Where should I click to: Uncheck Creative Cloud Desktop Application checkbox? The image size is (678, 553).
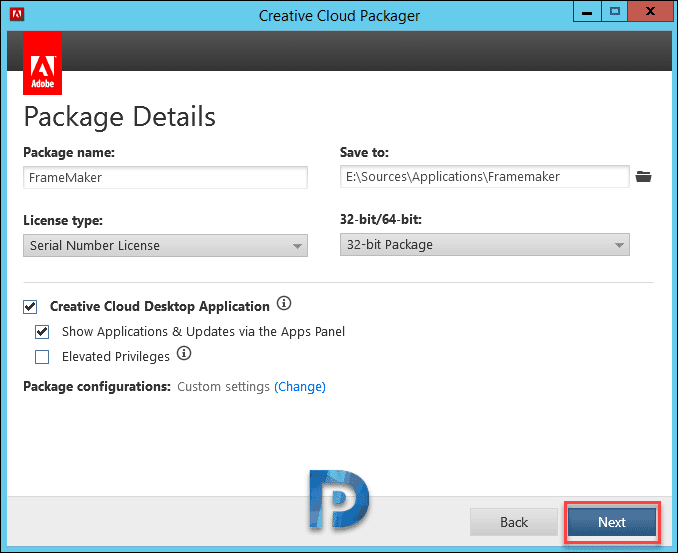(30, 307)
